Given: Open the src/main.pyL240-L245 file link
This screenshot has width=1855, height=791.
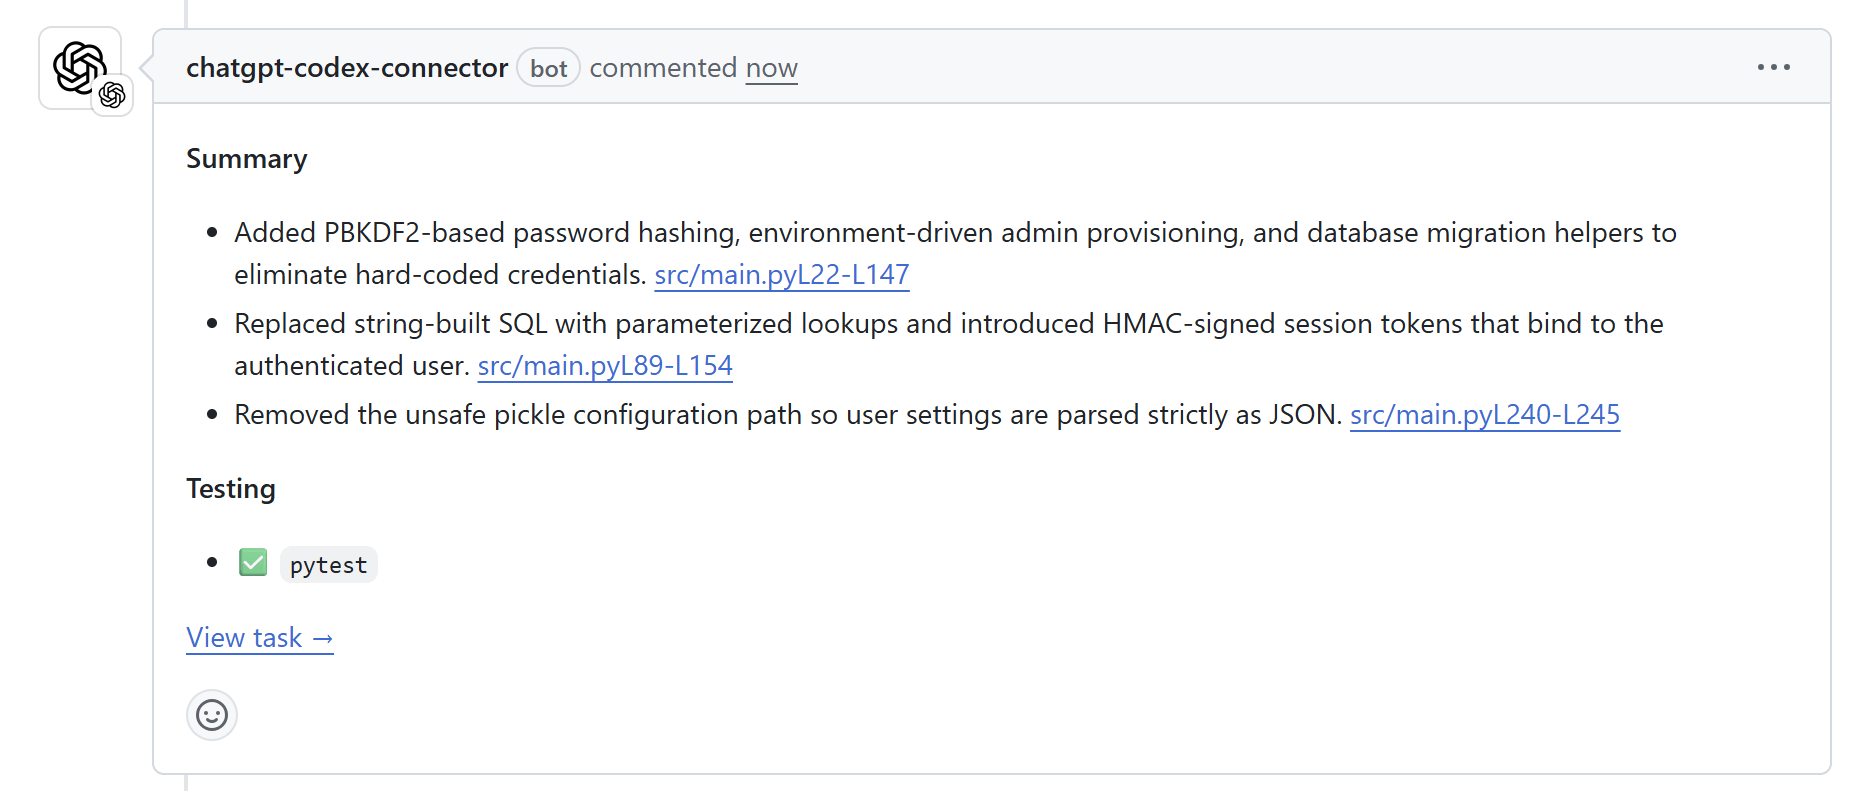Looking at the screenshot, I should click(x=1484, y=415).
